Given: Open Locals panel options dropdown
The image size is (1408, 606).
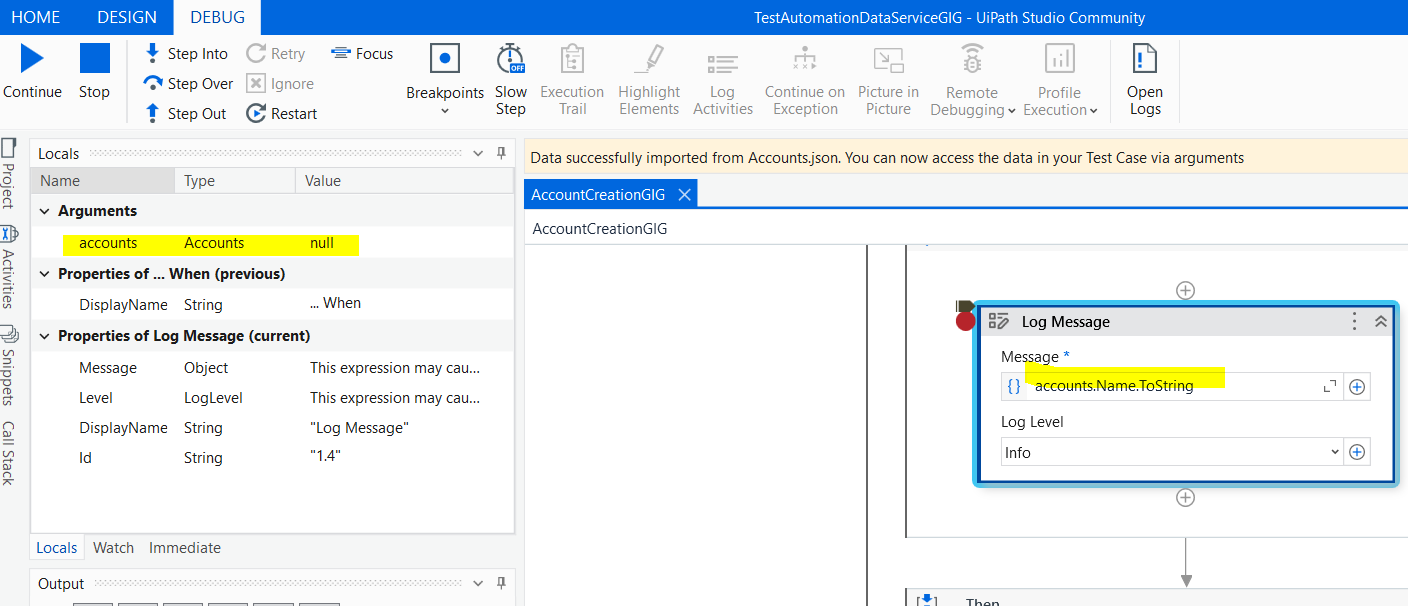Looking at the screenshot, I should [478, 154].
